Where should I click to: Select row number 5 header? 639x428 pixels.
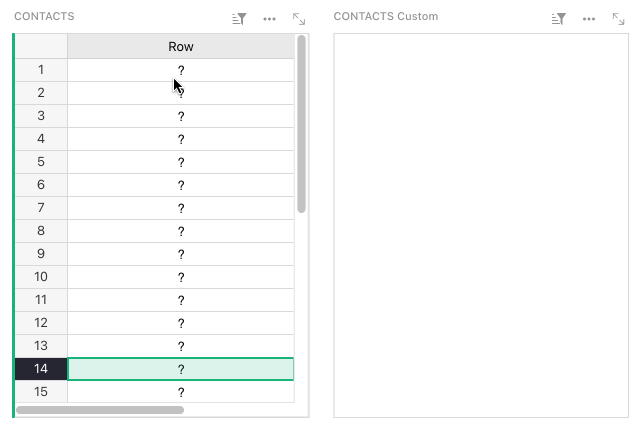(x=41, y=162)
